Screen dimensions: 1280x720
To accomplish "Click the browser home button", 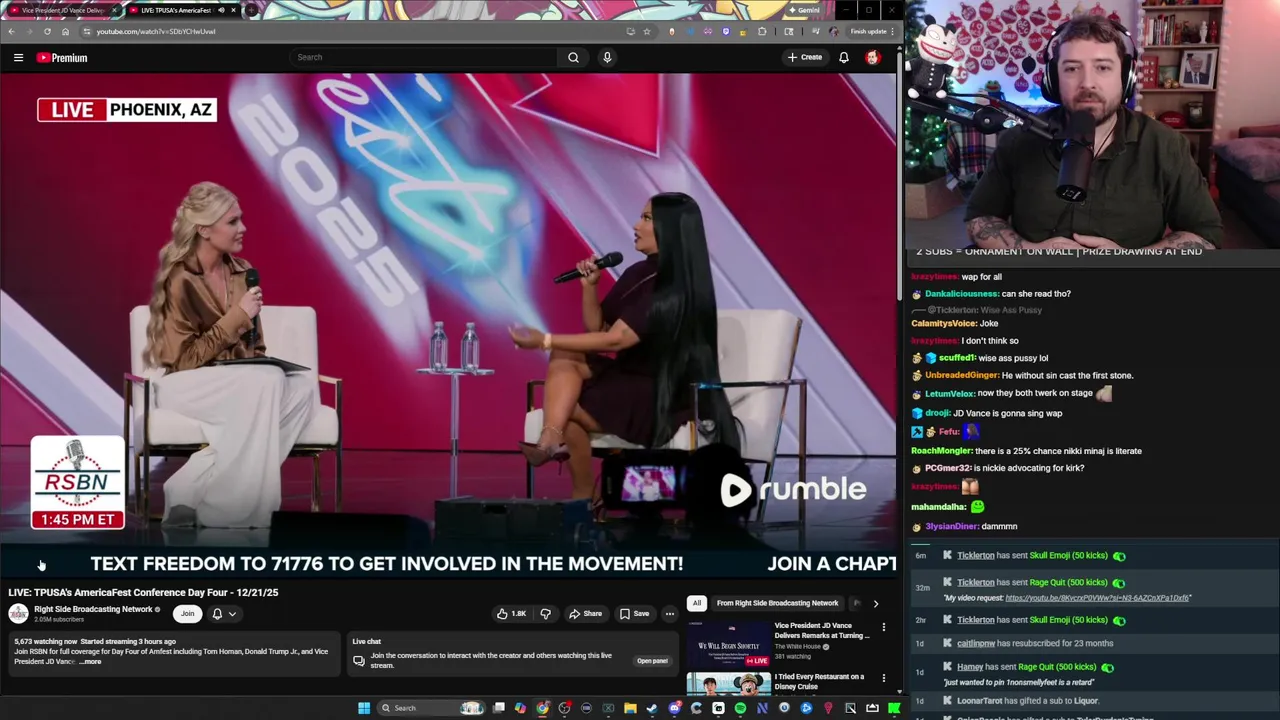I will point(65,31).
